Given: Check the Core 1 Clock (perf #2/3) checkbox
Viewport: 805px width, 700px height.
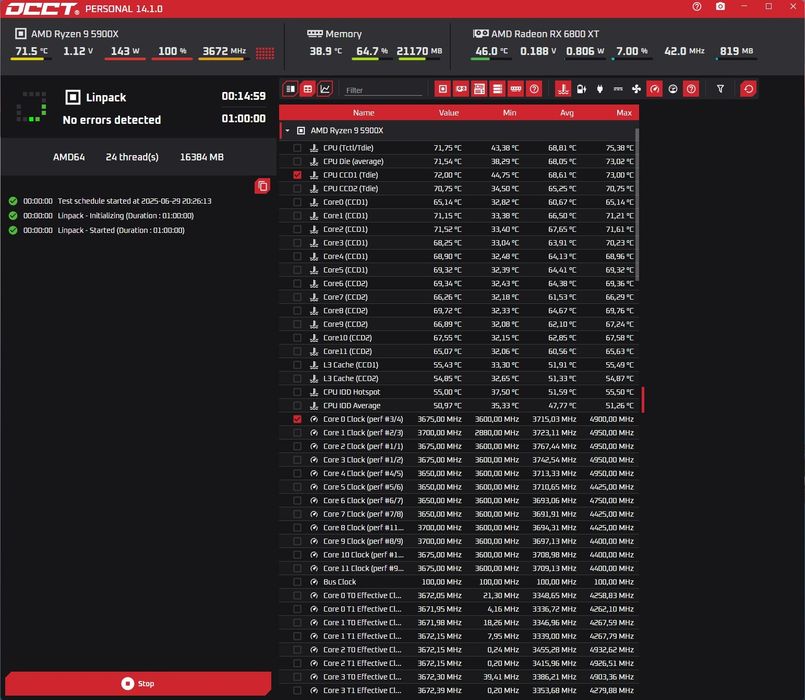Looking at the screenshot, I should pyautogui.click(x=297, y=433).
